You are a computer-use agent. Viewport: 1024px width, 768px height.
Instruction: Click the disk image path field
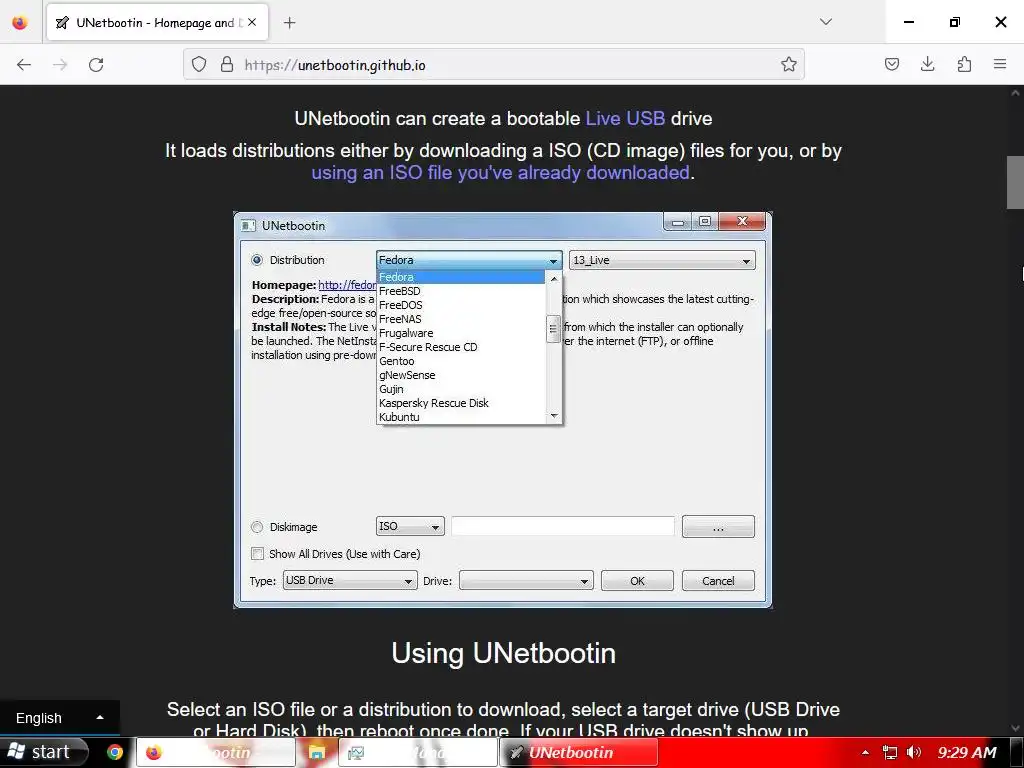tap(563, 526)
